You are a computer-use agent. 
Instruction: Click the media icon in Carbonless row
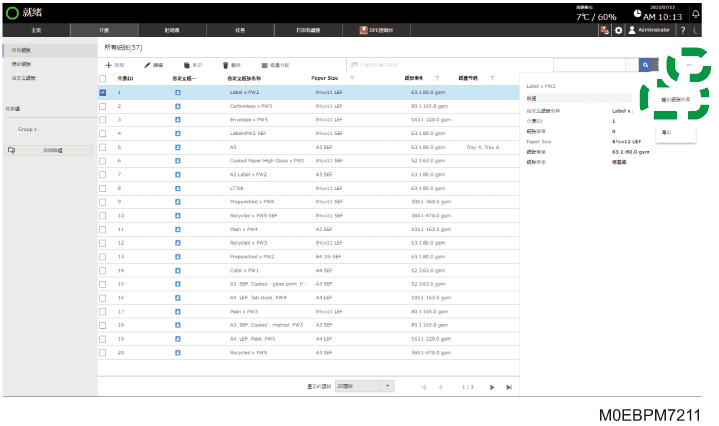[178, 106]
